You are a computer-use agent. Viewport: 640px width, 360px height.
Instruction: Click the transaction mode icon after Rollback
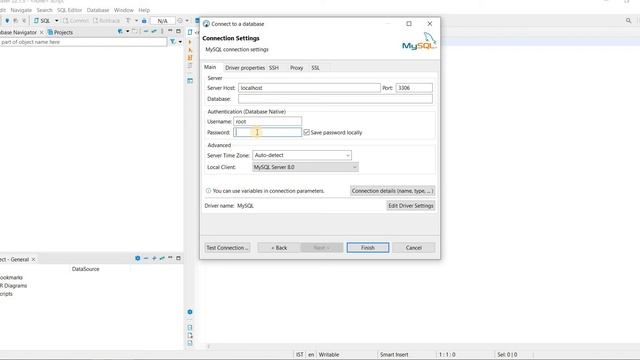(128, 20)
